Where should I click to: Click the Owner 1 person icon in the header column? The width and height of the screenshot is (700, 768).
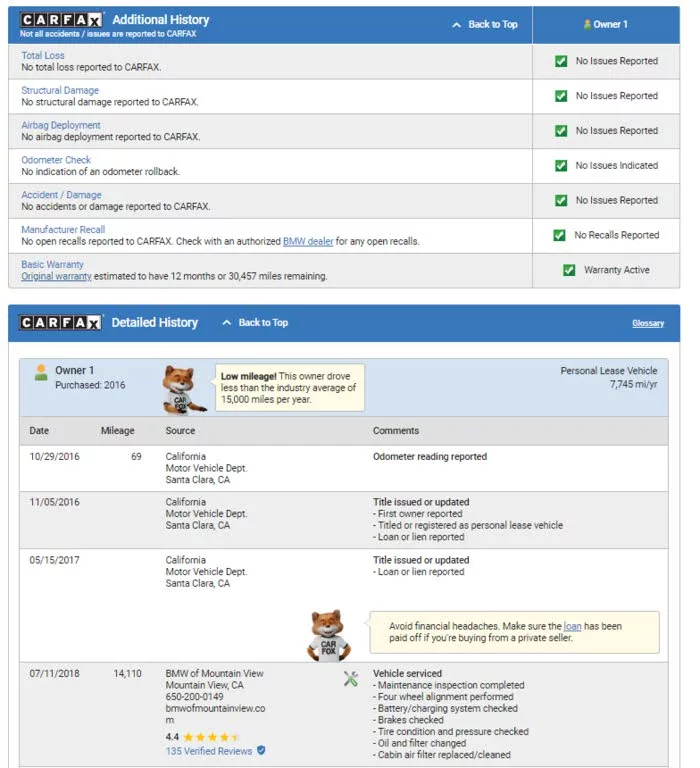click(587, 24)
